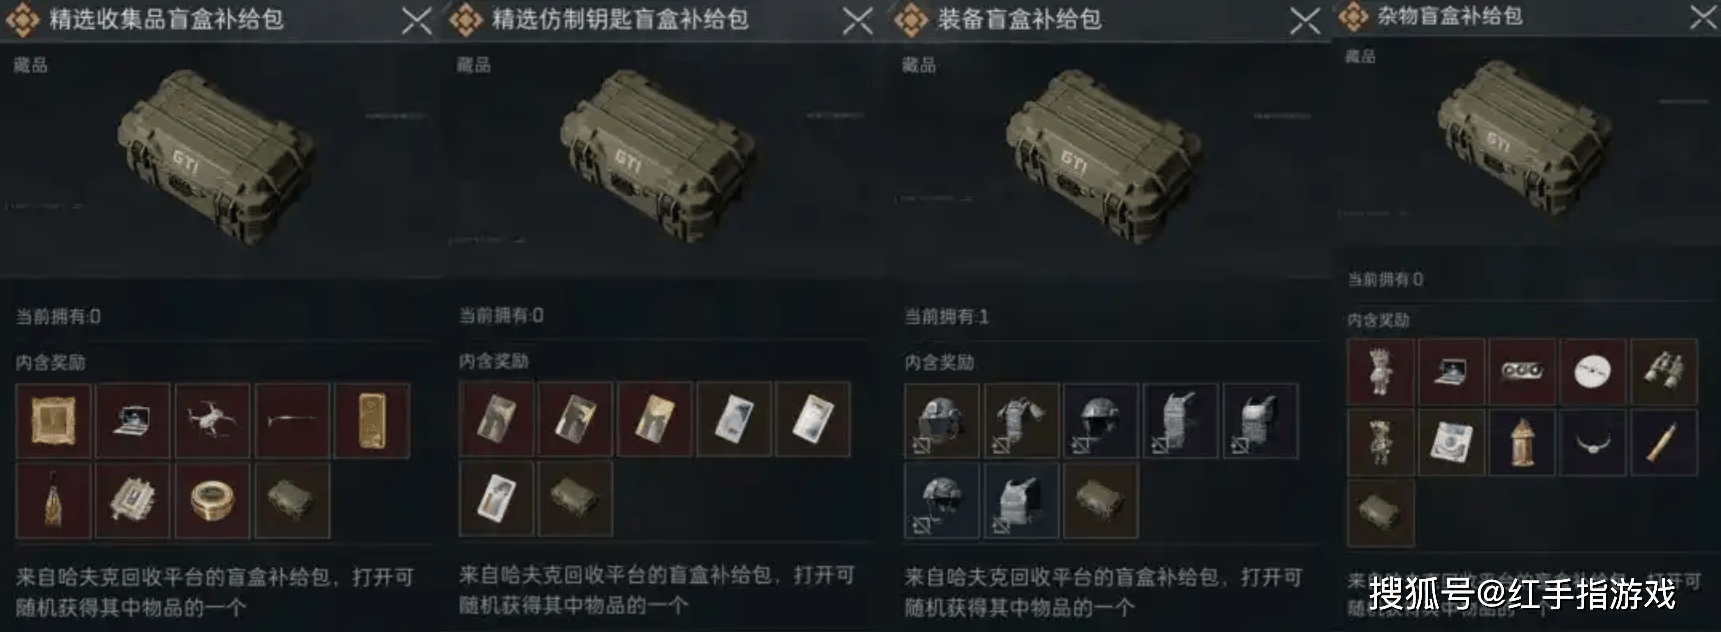The height and width of the screenshot is (632, 1721).
Task: Select the gold-colored key card reward
Action: click(x=655, y=419)
